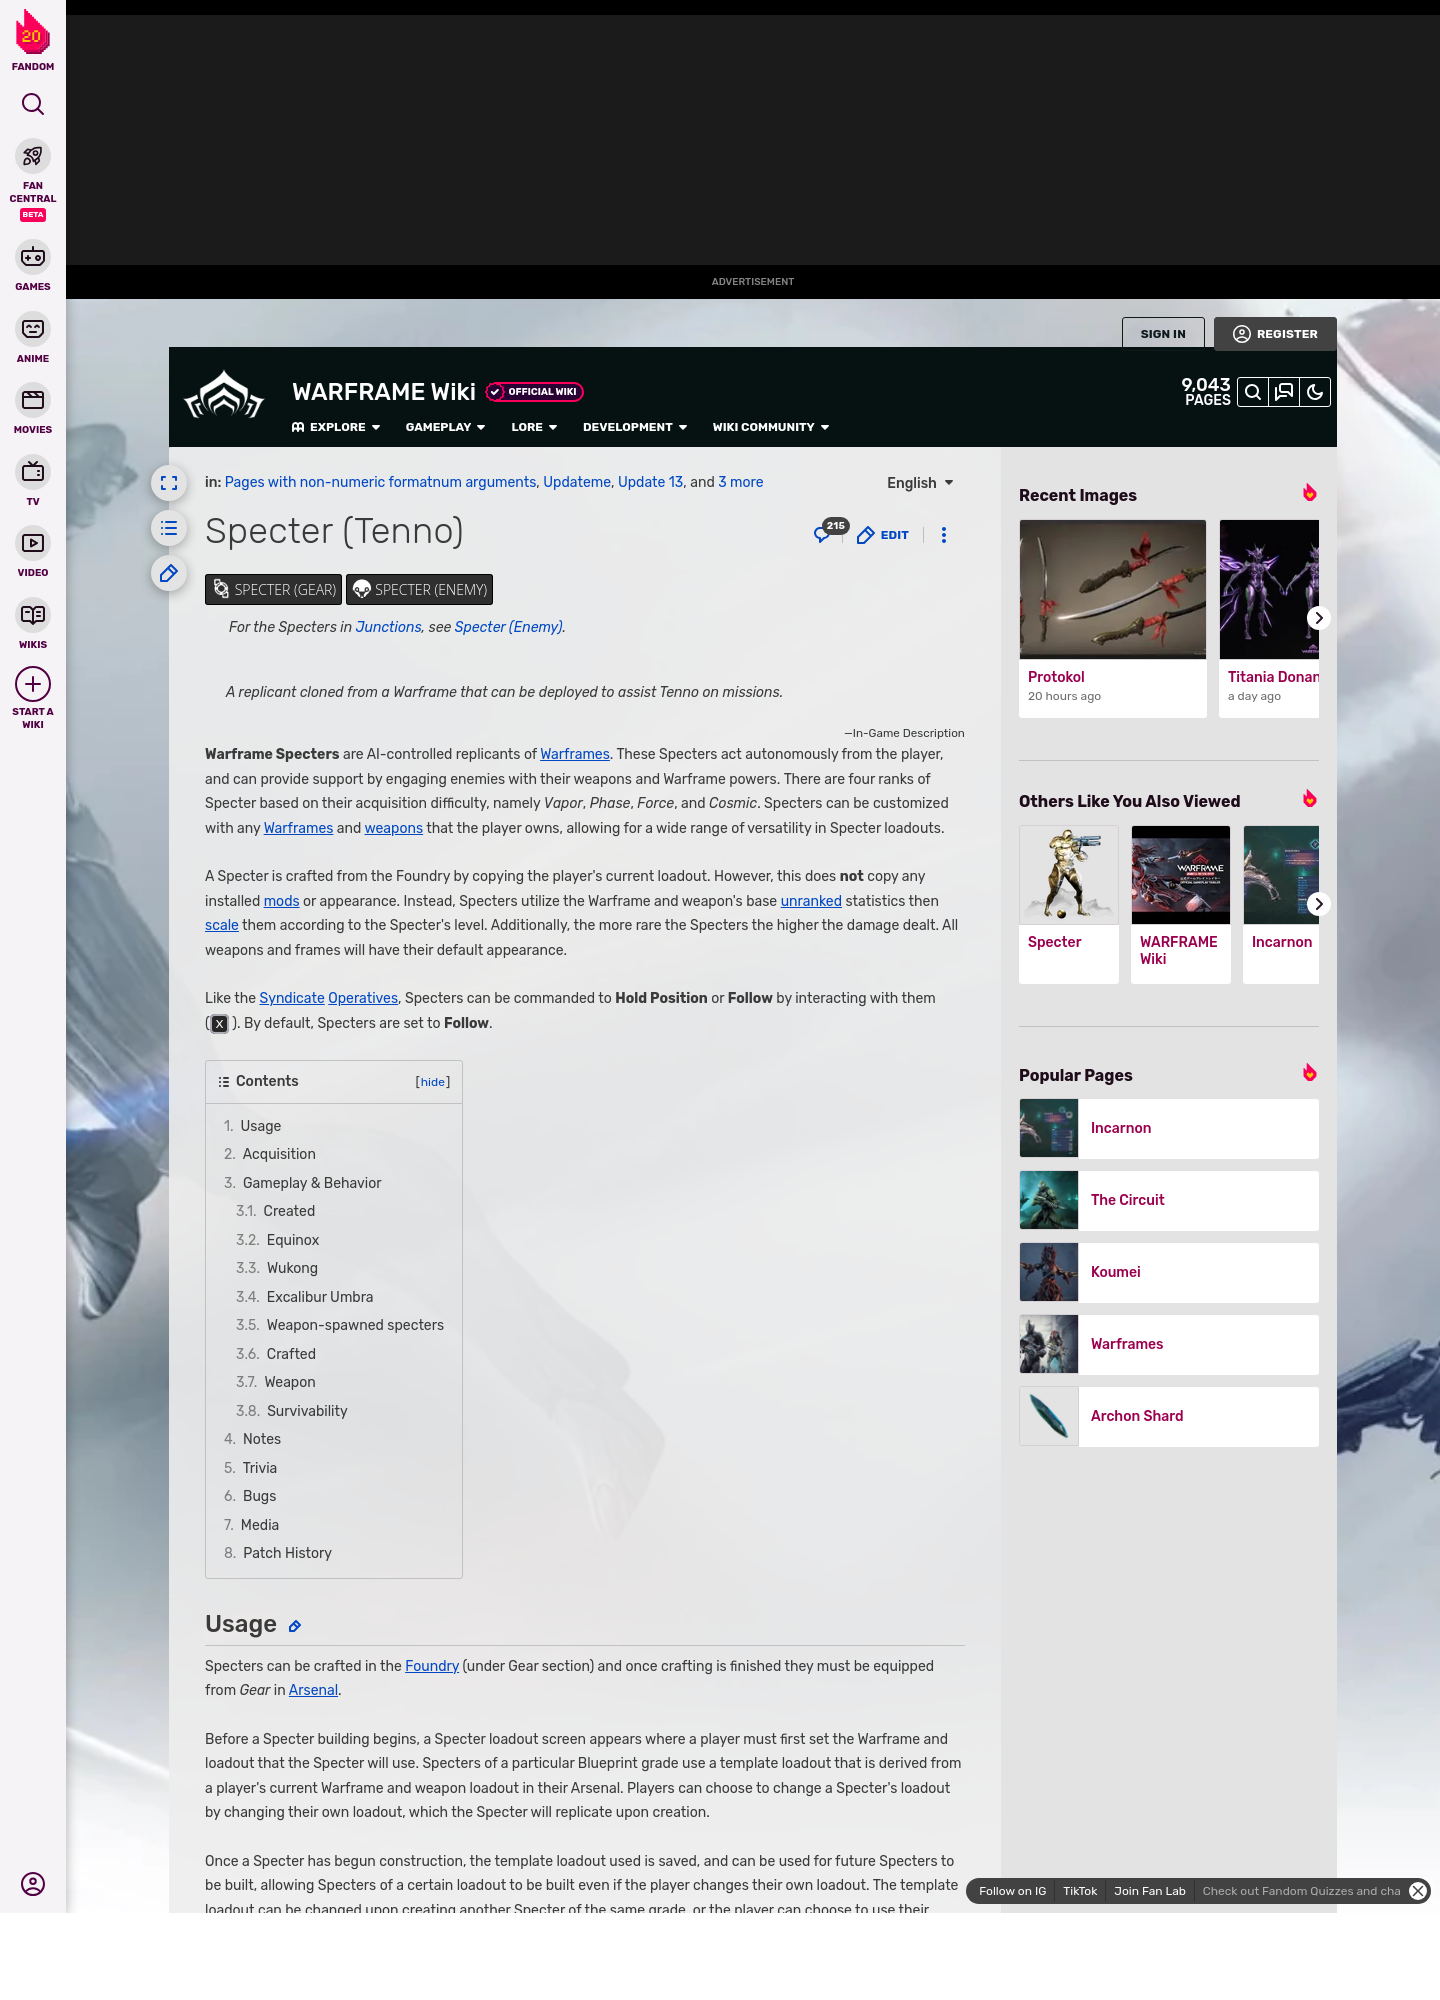Jump to Acquisition in Contents
Screen dimensions: 1440x2000
pyautogui.click(x=279, y=1154)
